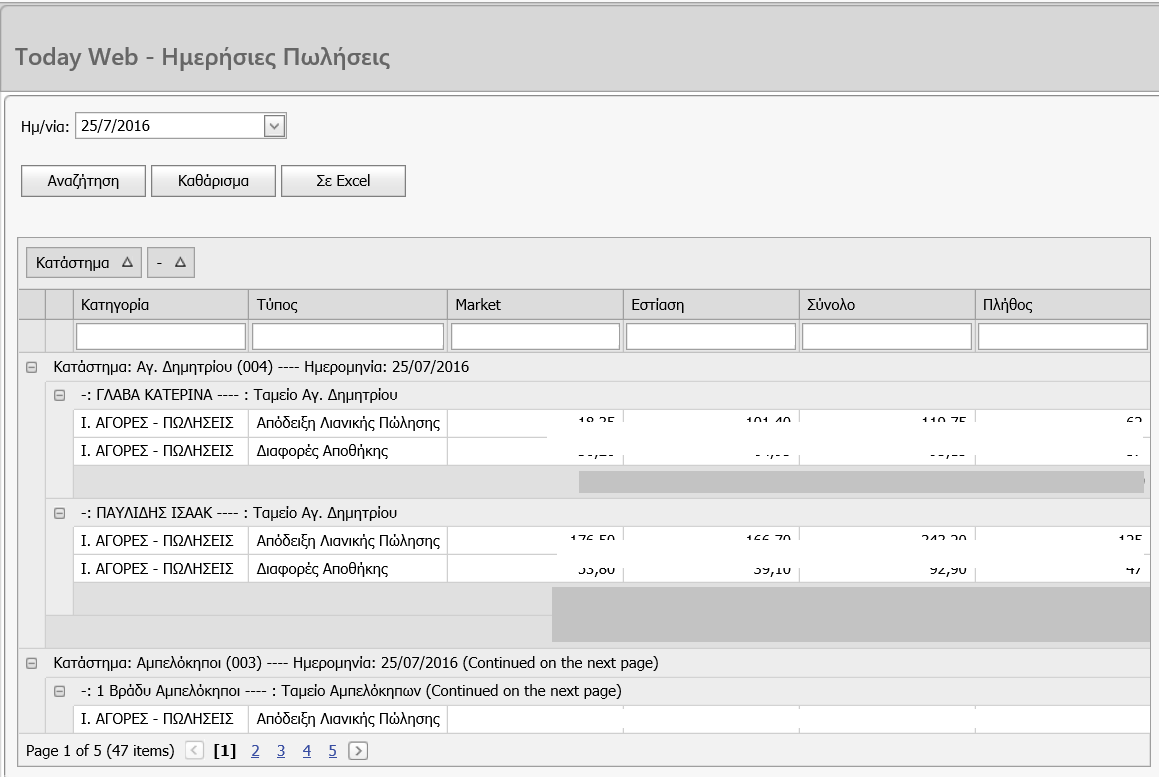Focus the Τύπος column filter field
The width and height of the screenshot is (1159, 777).
pos(347,336)
